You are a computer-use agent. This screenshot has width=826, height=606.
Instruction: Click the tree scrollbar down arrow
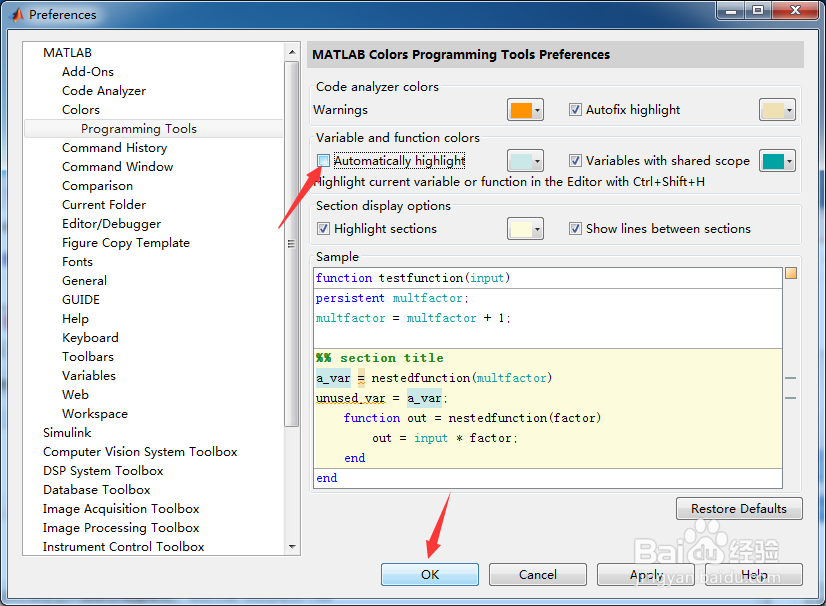coord(292,547)
